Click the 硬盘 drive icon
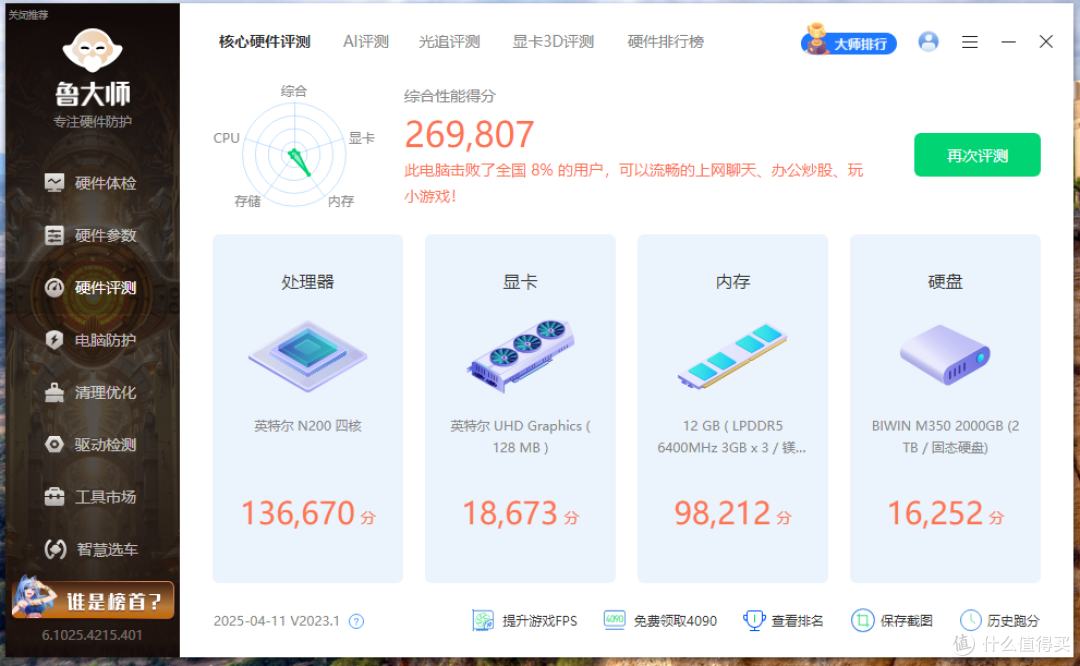1080x666 pixels. [945, 355]
